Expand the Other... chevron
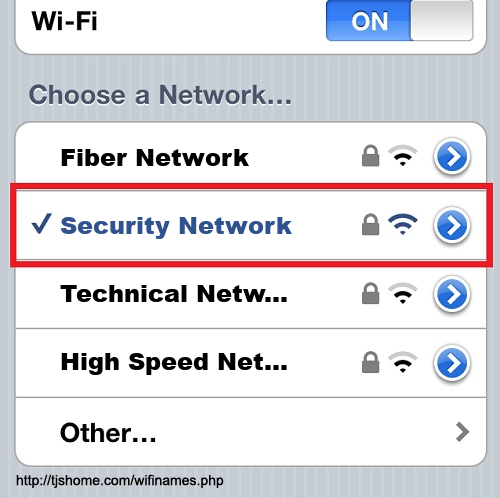The image size is (500, 498). 462,432
